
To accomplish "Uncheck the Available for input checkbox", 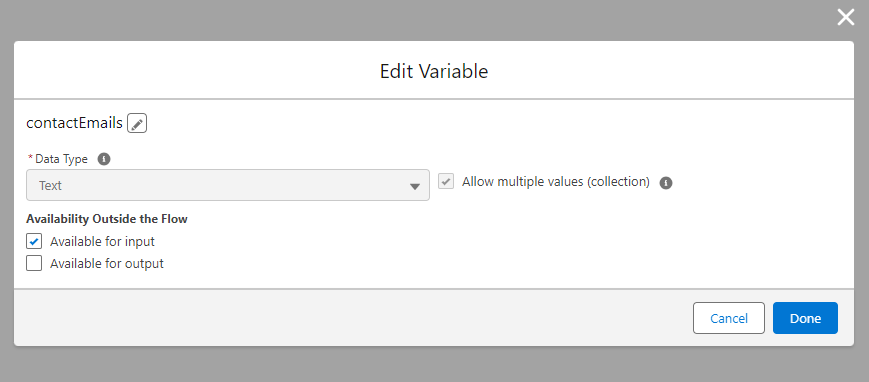I will (34, 241).
